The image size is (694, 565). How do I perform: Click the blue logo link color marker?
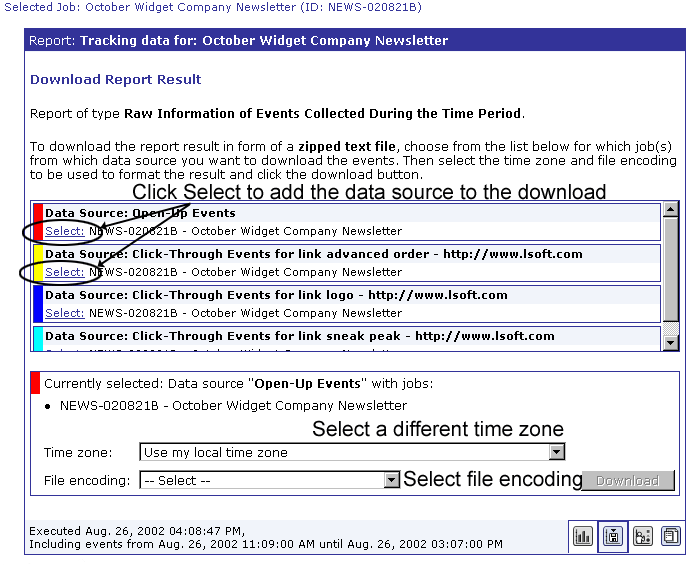(39, 304)
